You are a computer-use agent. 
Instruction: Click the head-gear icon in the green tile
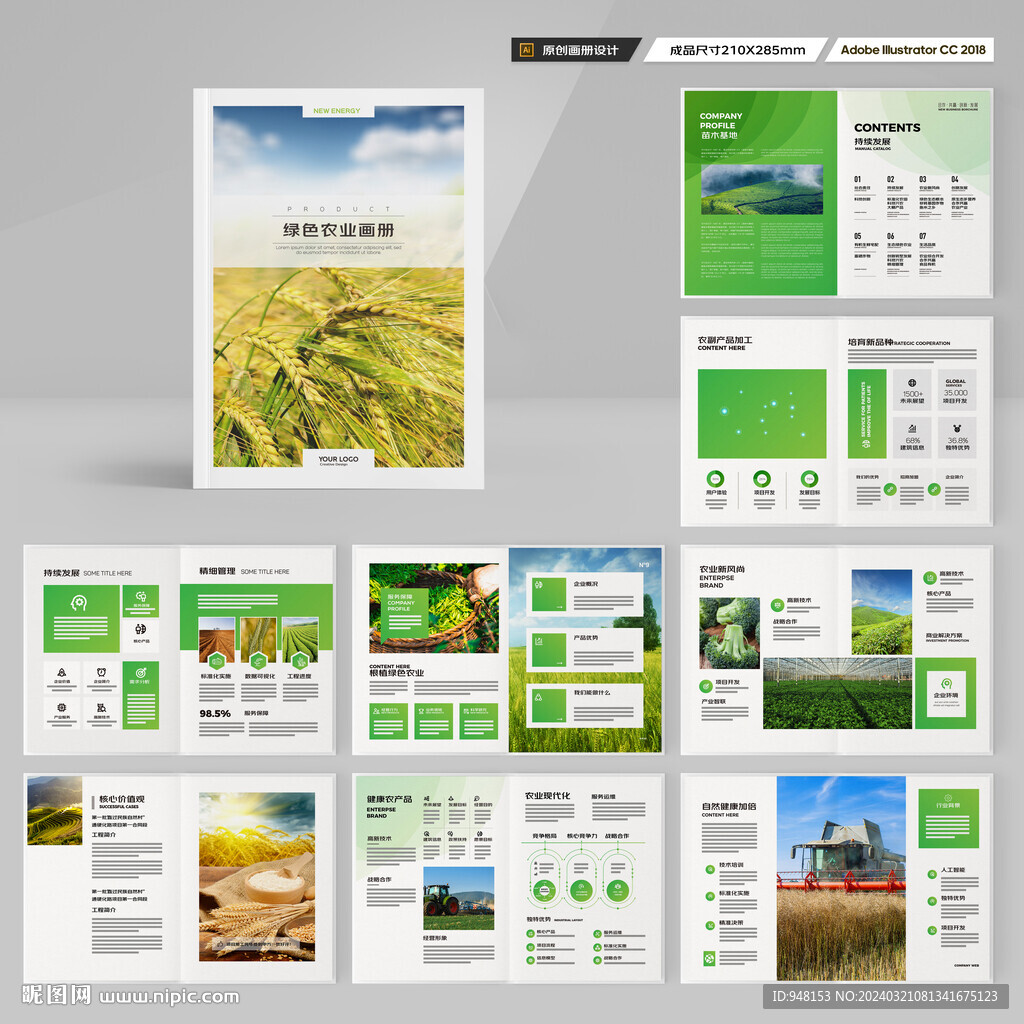pos(79,603)
